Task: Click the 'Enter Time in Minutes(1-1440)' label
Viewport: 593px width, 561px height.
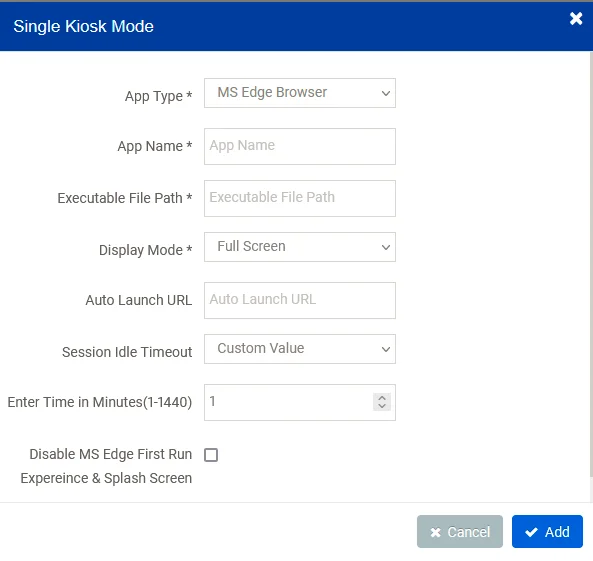Action: 100,402
